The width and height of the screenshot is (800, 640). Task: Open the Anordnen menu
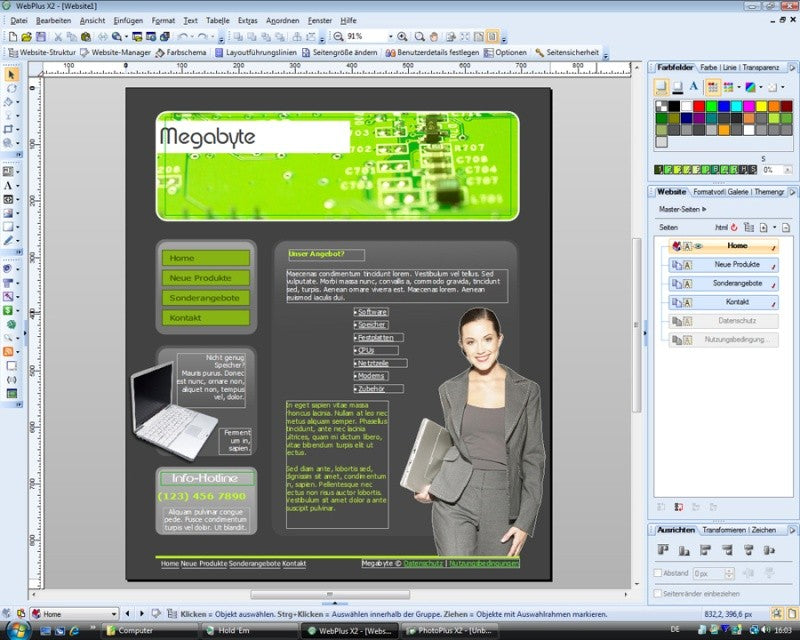[282, 20]
